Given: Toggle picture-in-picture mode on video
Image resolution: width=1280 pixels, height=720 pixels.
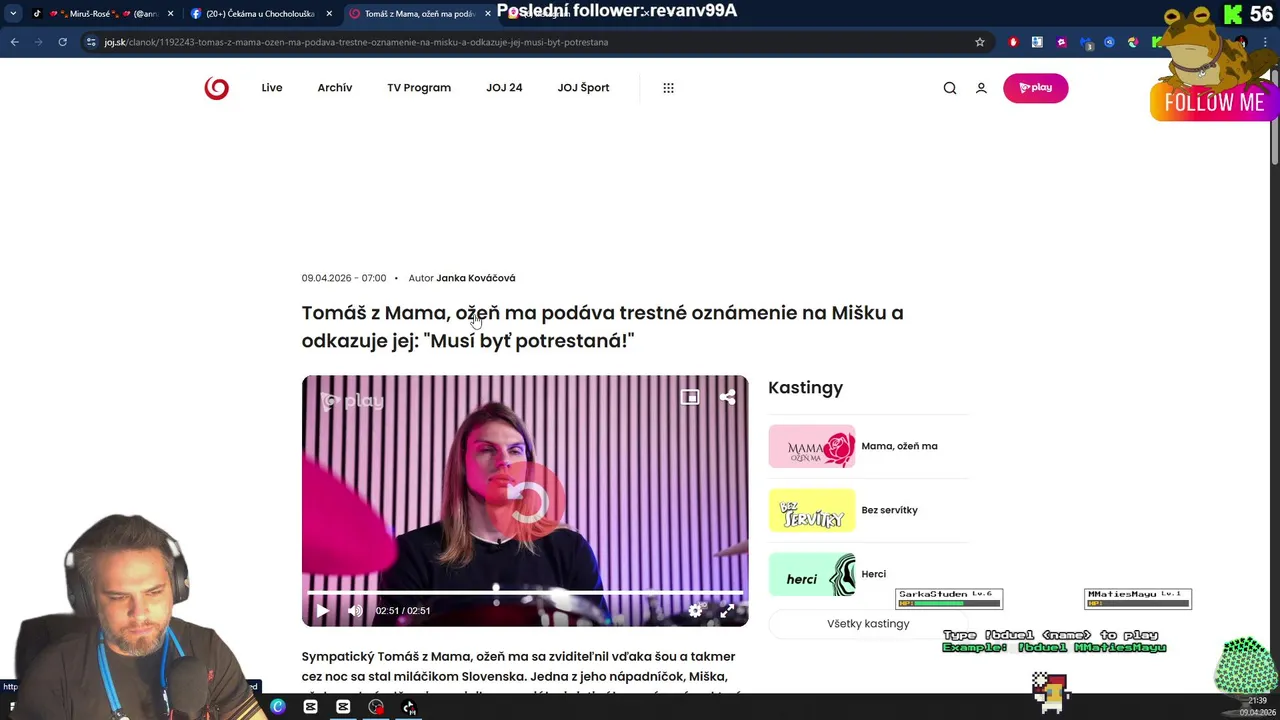Looking at the screenshot, I should tap(690, 397).
